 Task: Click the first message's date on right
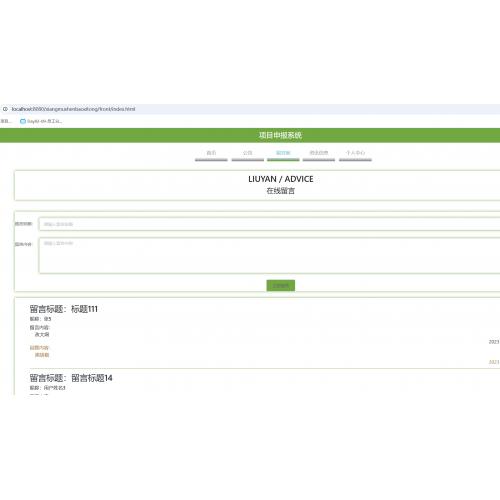(x=494, y=342)
